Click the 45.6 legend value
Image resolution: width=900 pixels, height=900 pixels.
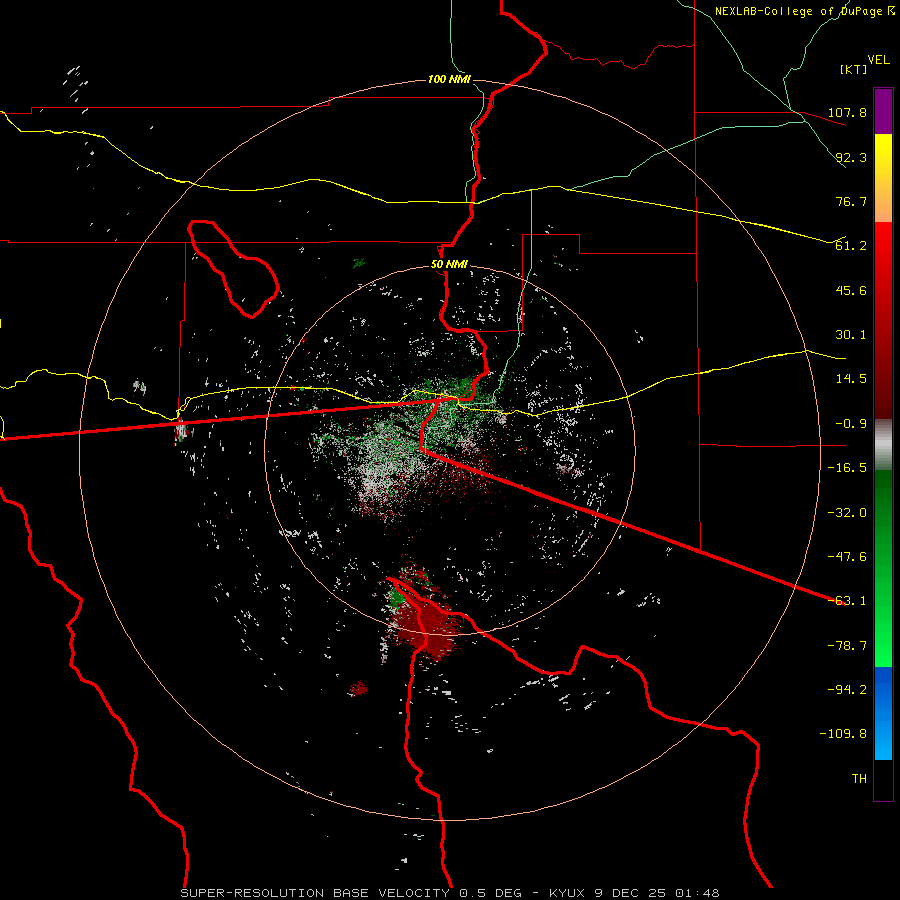851,290
